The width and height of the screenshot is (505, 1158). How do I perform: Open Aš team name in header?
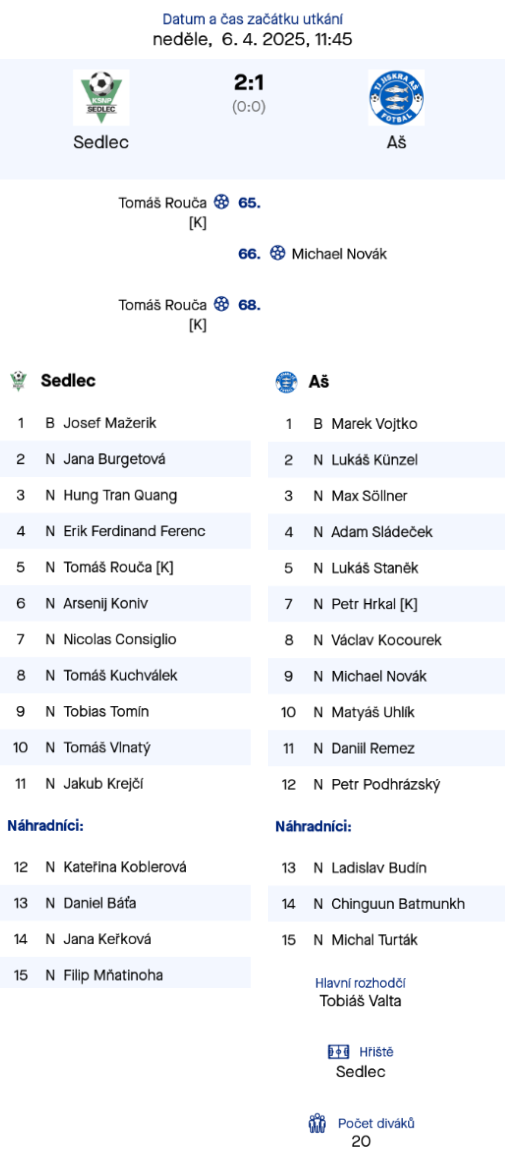(x=396, y=143)
